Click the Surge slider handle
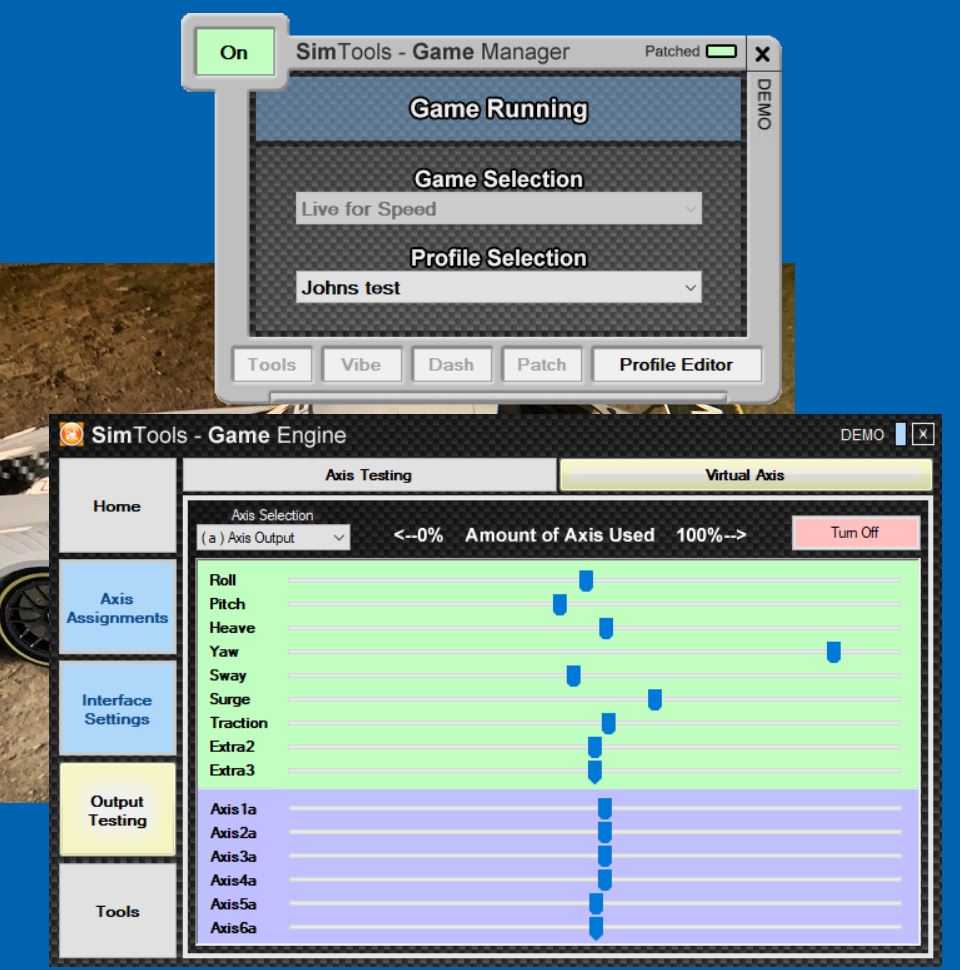 [655, 700]
